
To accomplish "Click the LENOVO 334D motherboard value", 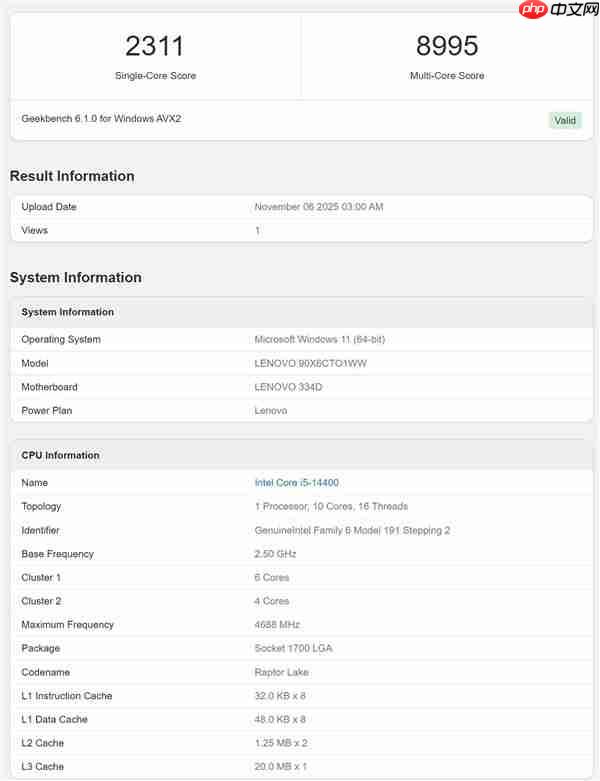I will pyautogui.click(x=294, y=387).
